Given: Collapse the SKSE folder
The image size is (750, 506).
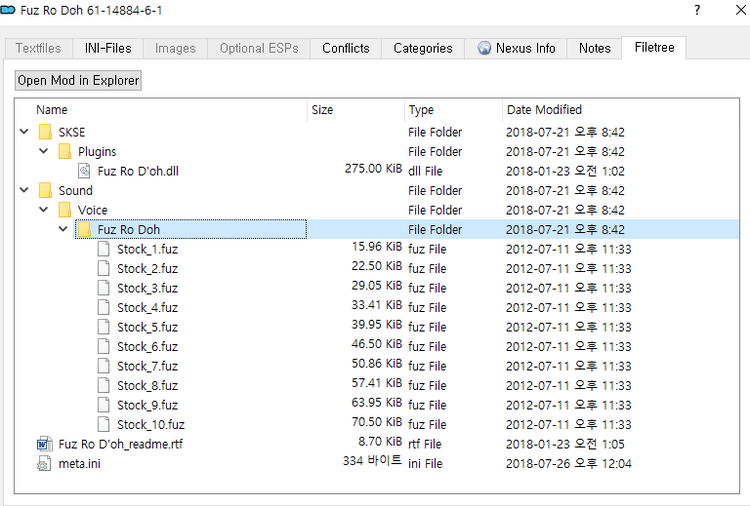Looking at the screenshot, I should tap(24, 132).
